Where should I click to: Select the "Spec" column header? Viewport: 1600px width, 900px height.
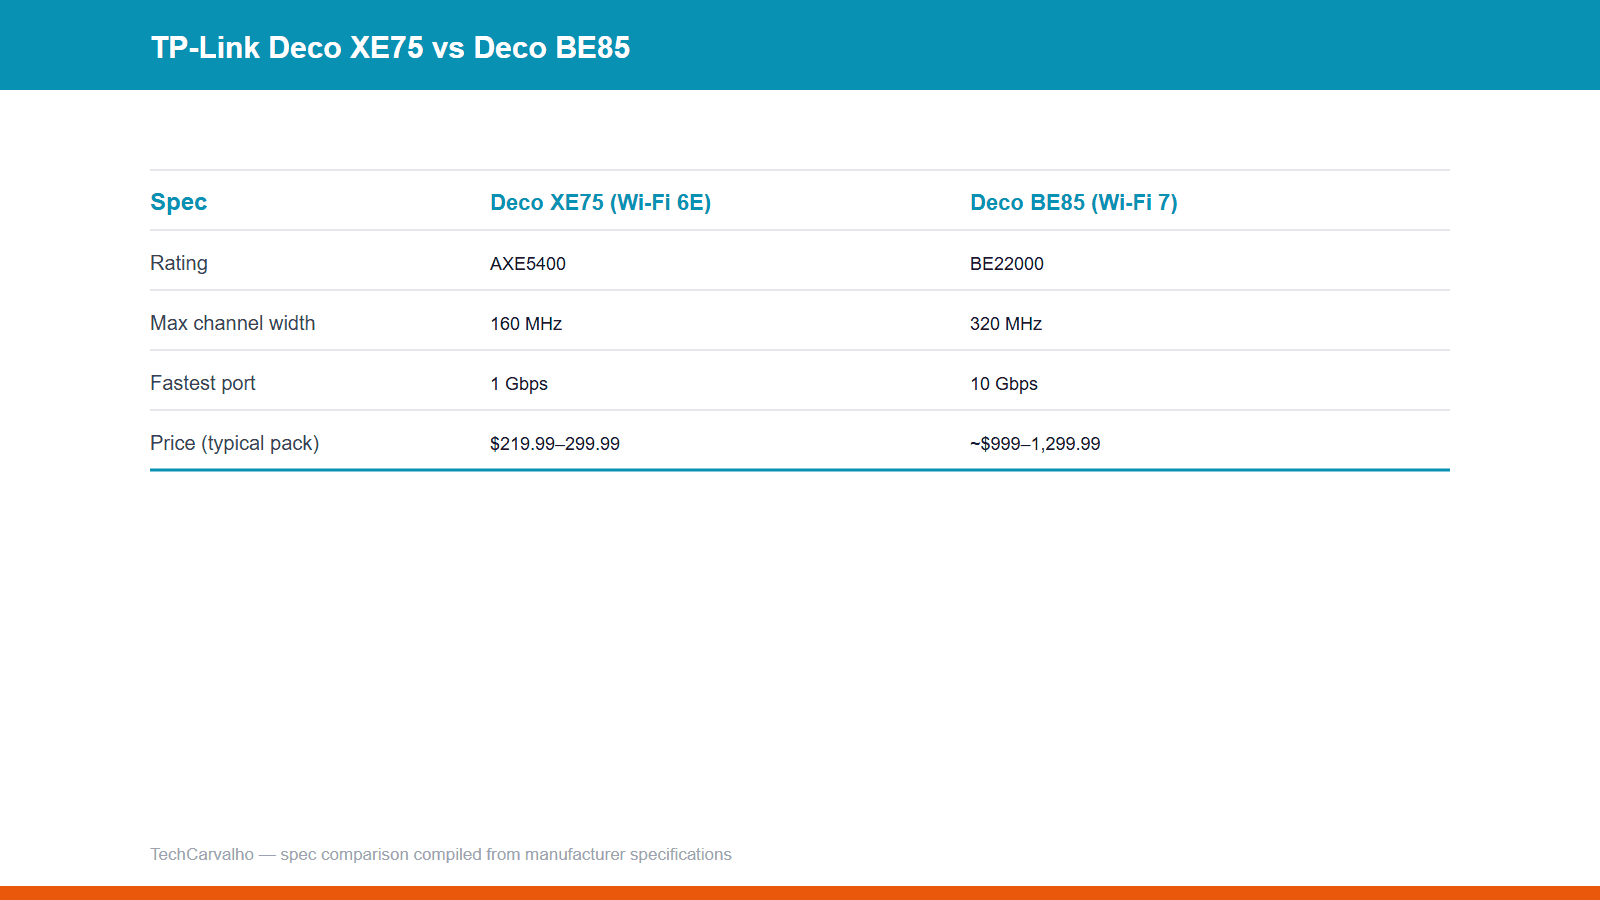click(179, 202)
